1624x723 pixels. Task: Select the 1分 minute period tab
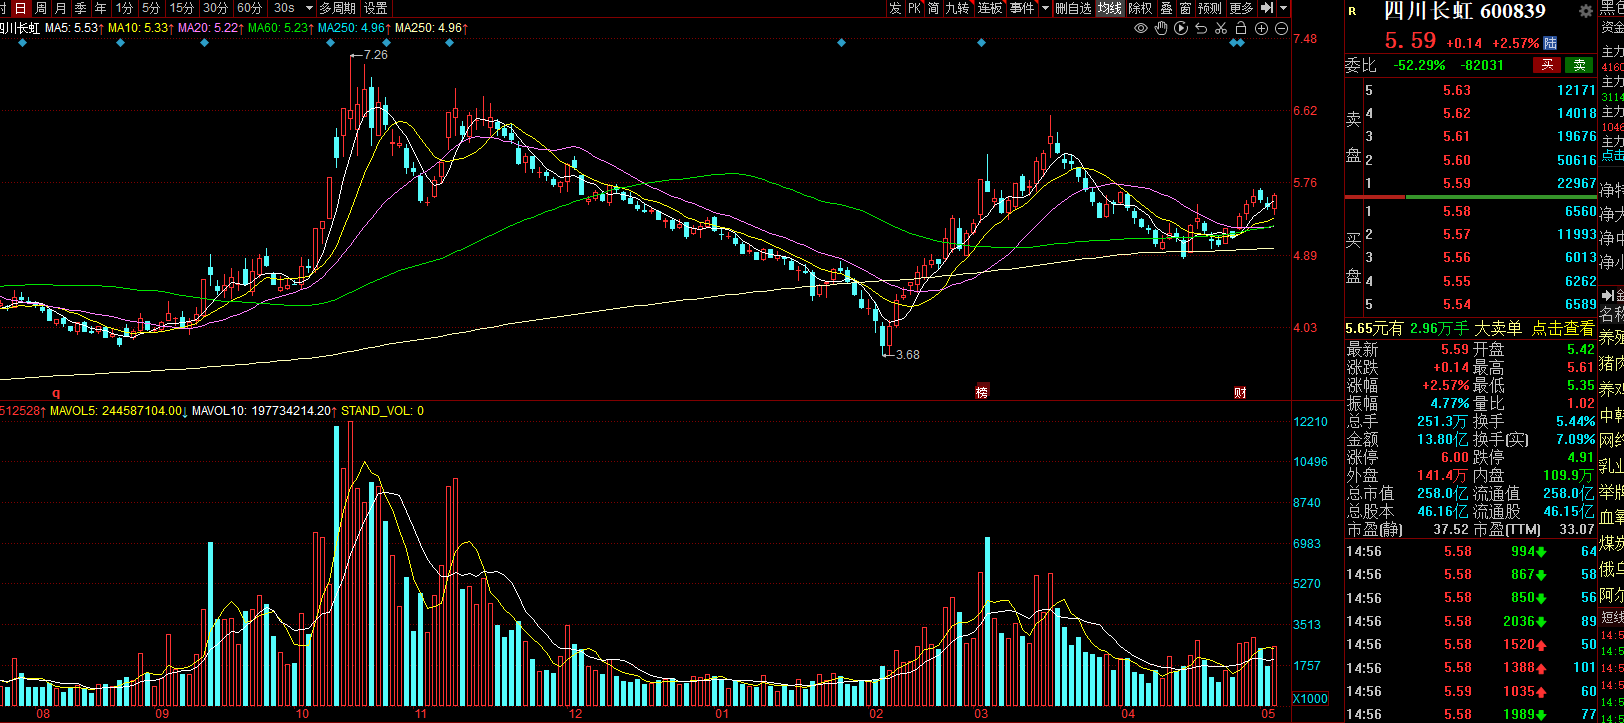click(124, 8)
